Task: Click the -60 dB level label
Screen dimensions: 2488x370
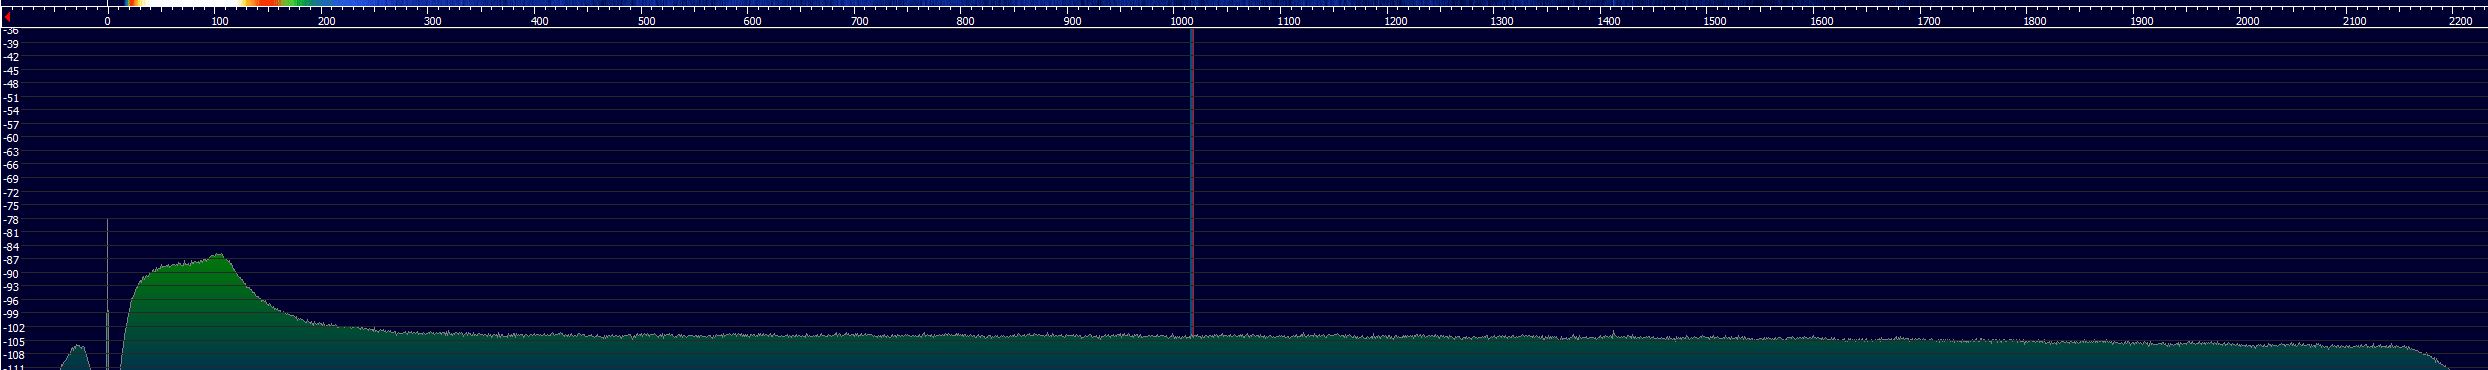Action: click(x=11, y=139)
